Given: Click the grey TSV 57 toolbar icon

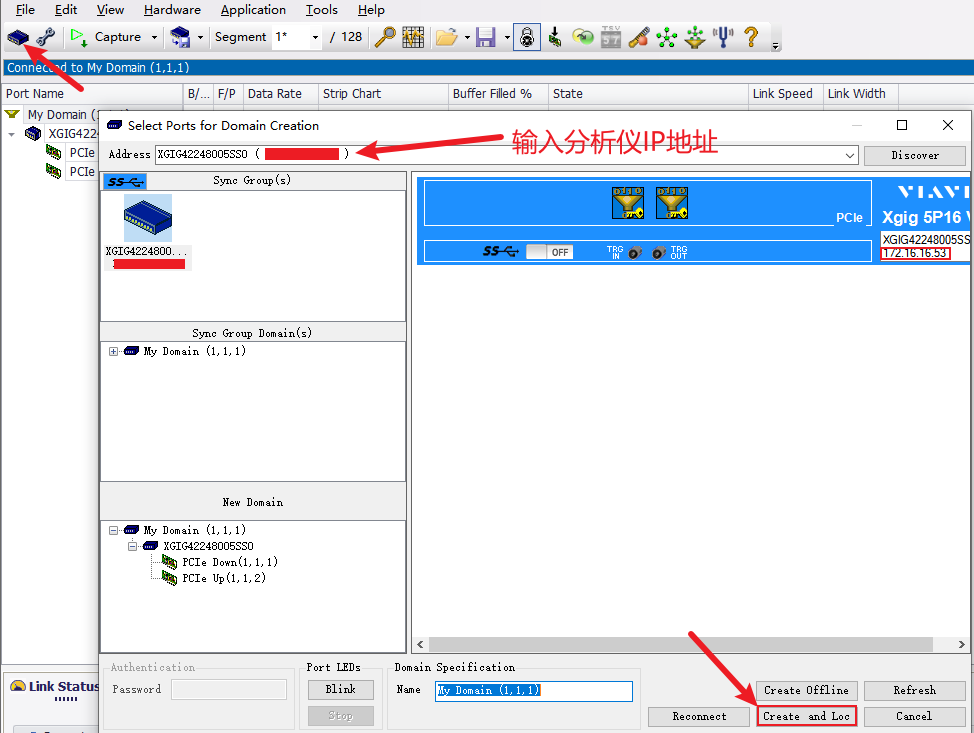Looking at the screenshot, I should (x=611, y=37).
